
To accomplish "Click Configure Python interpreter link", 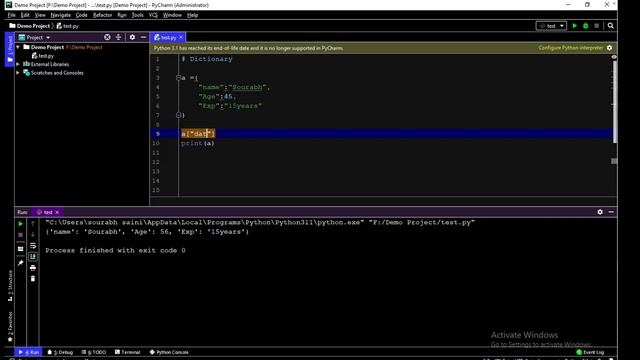I will 571,48.
